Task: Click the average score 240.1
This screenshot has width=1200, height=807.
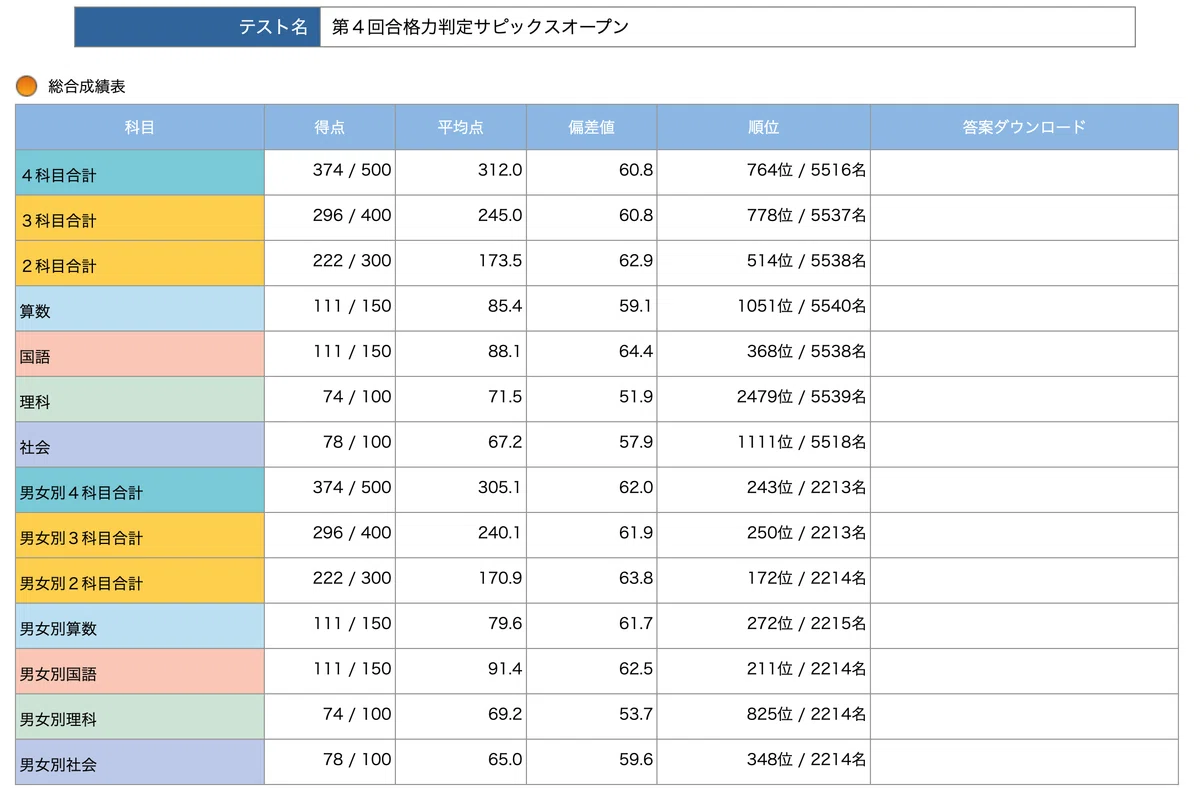Action: coord(500,533)
